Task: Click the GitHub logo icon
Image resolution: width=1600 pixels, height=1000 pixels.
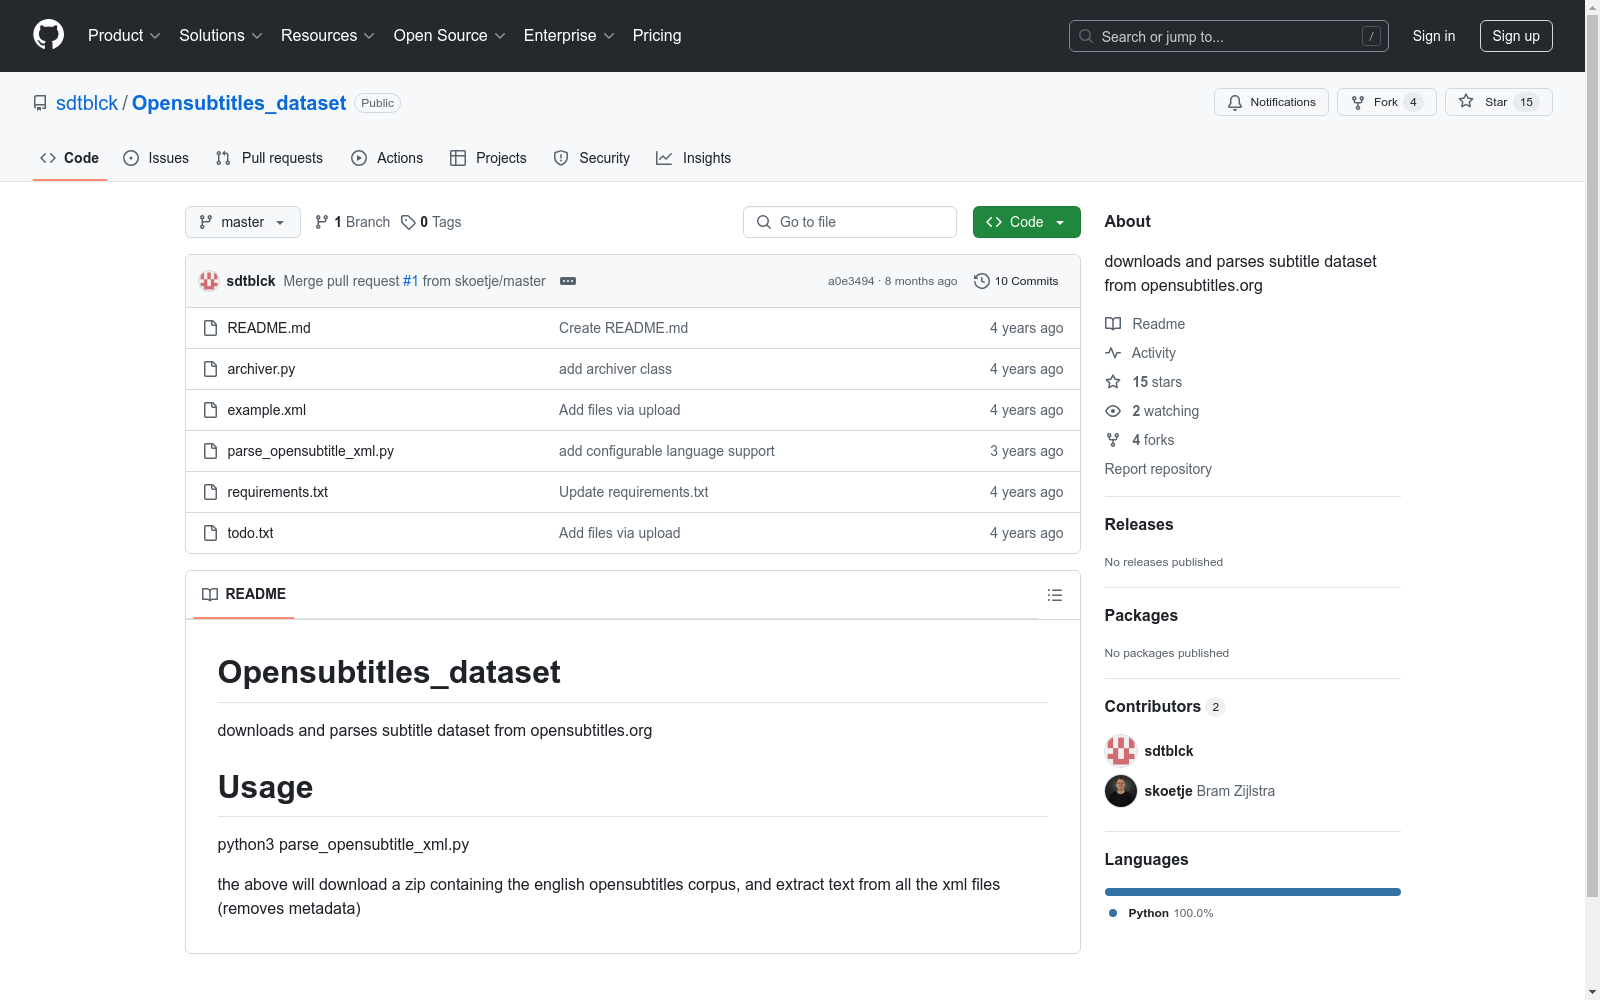Action: tap(48, 35)
